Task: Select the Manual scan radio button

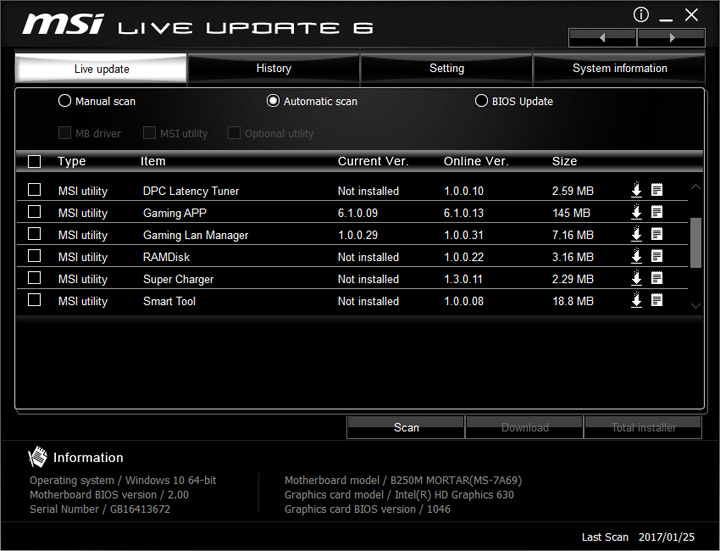Action: tap(65, 101)
